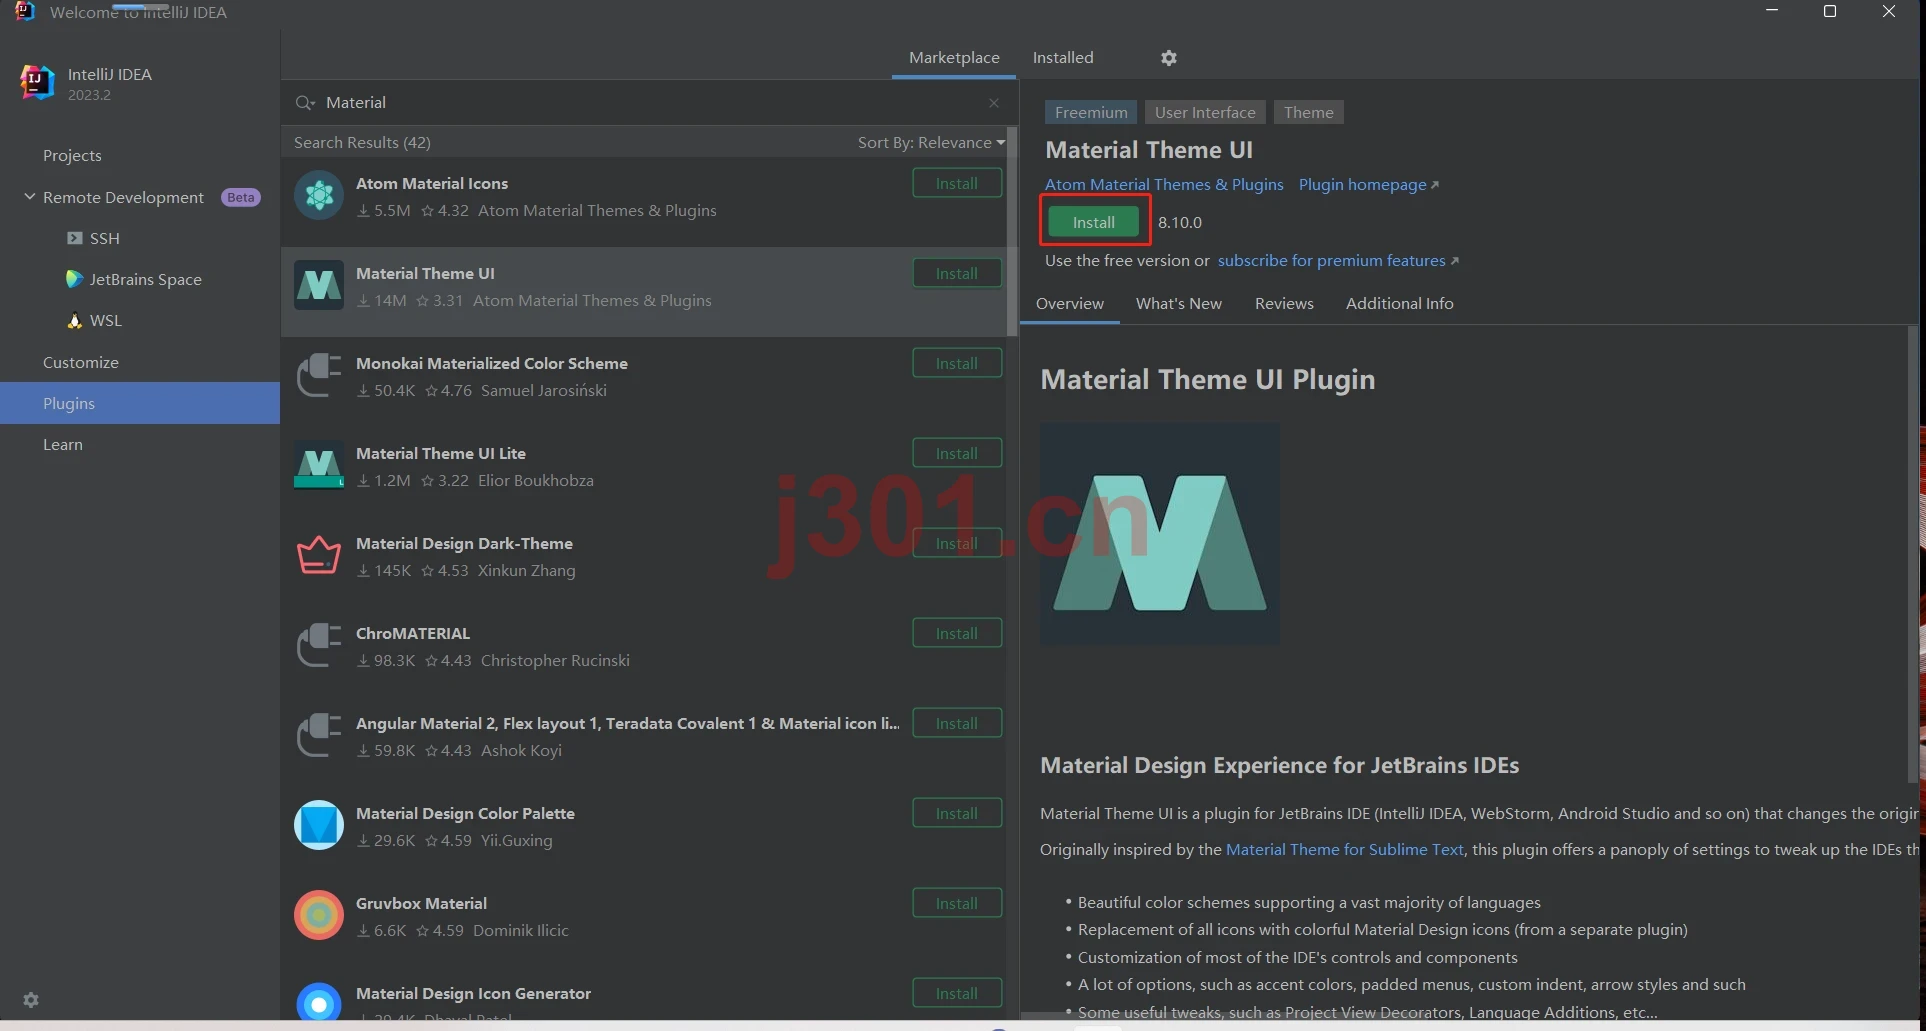The height and width of the screenshot is (1031, 1926).
Task: Install Angular Material 2 plugin
Action: click(957, 723)
